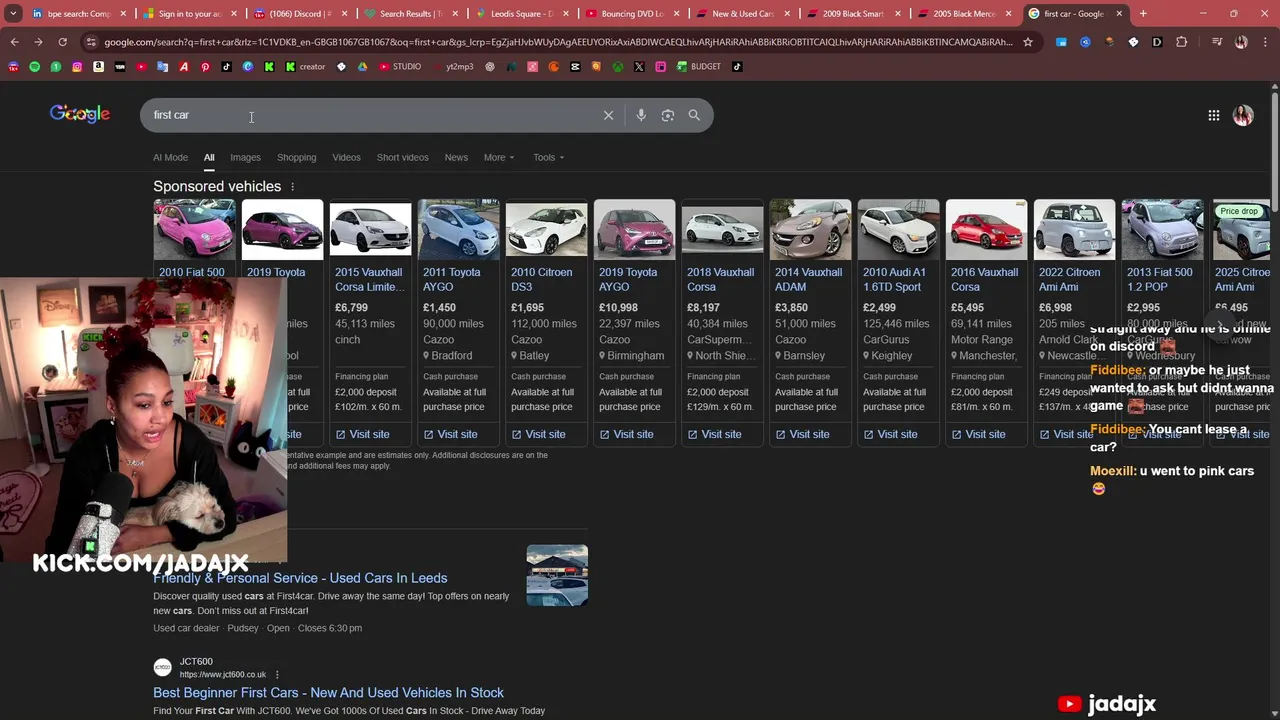
Task: Open the Google apps grid
Action: (x=1213, y=115)
